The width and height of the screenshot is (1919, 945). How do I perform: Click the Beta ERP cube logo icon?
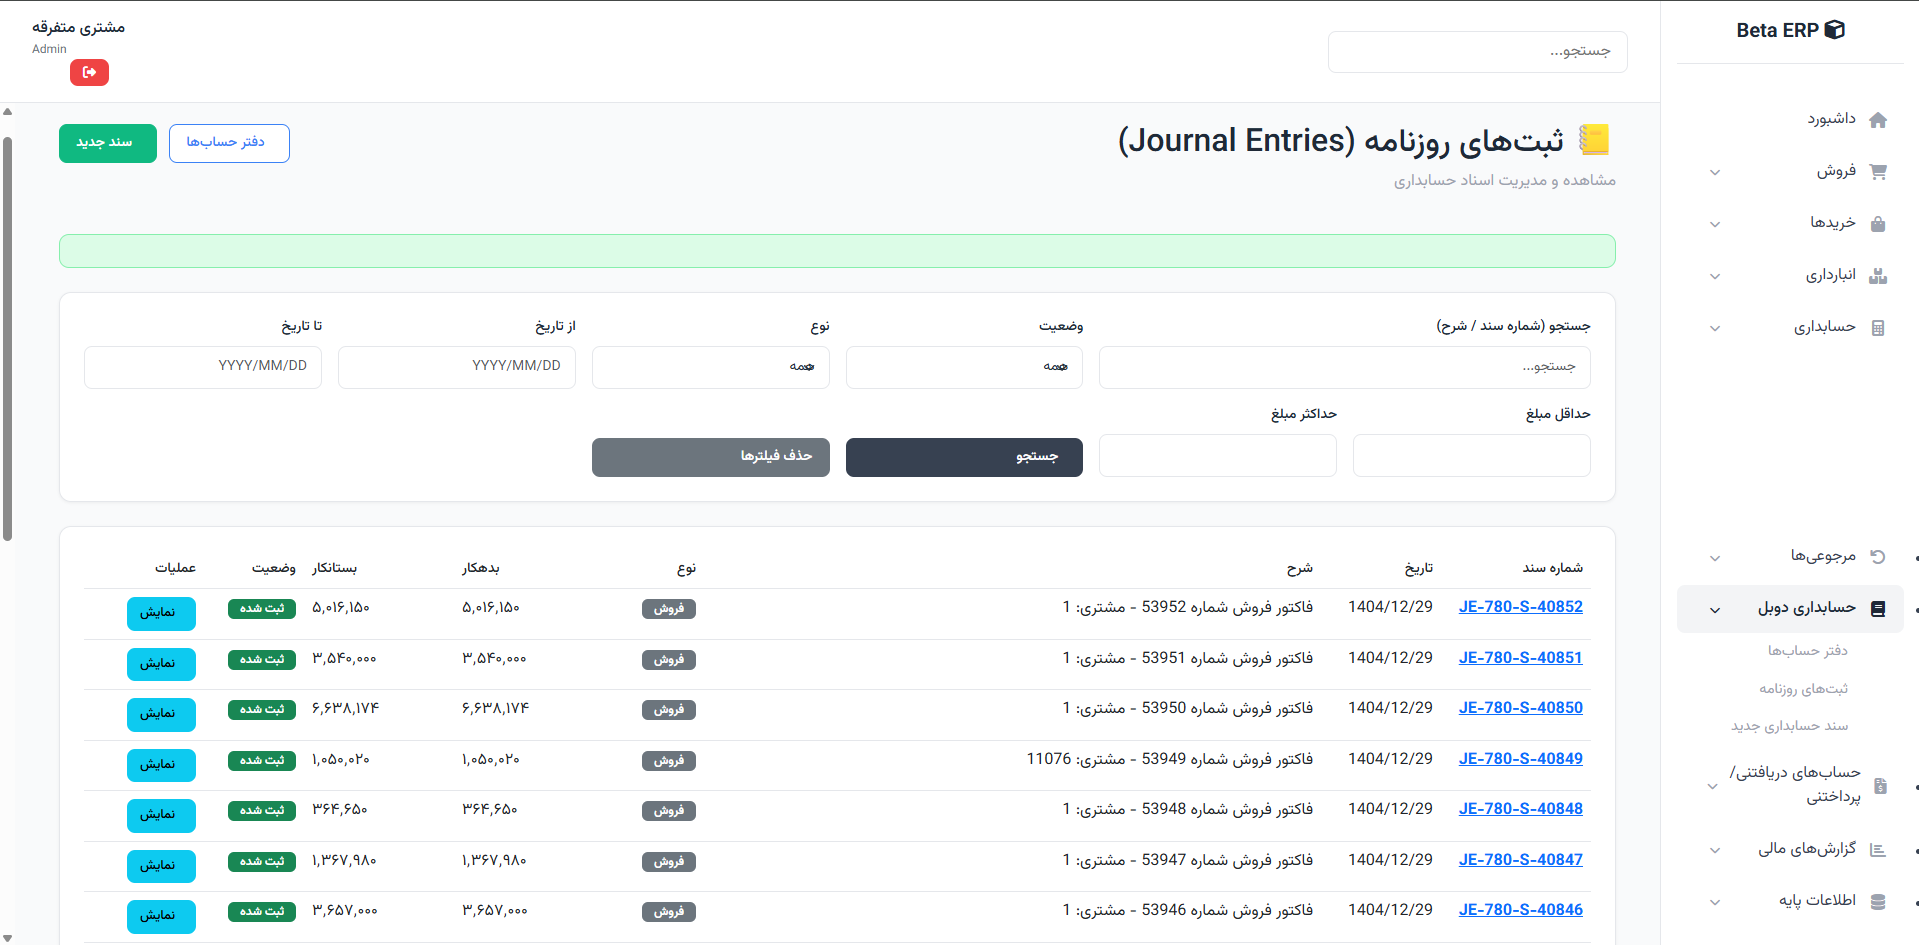click(x=1835, y=30)
